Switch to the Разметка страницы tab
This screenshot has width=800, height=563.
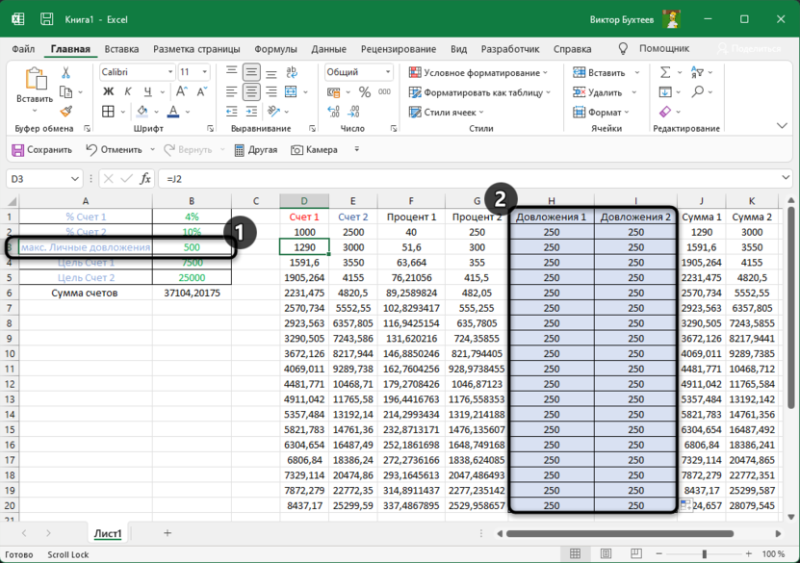[196, 49]
